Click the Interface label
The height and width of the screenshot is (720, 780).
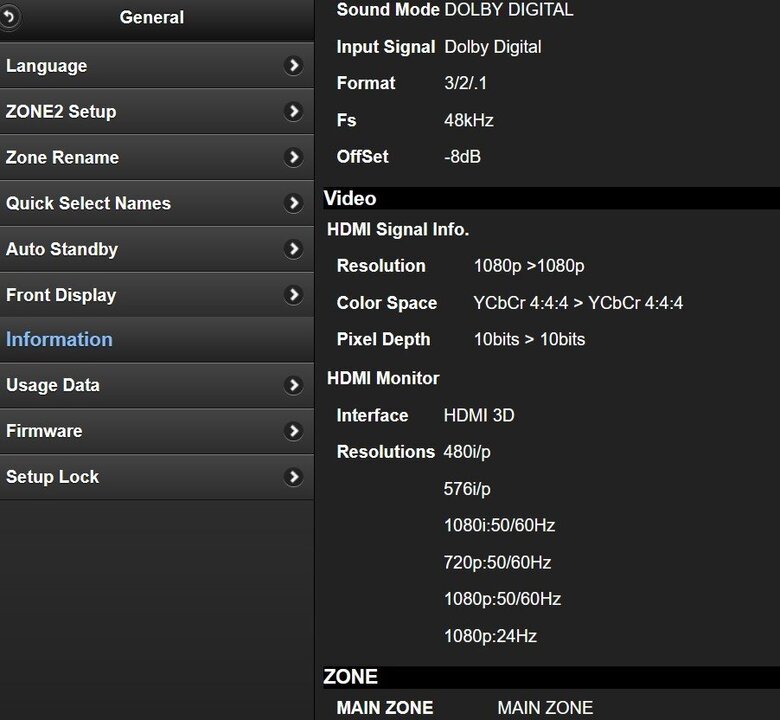372,415
